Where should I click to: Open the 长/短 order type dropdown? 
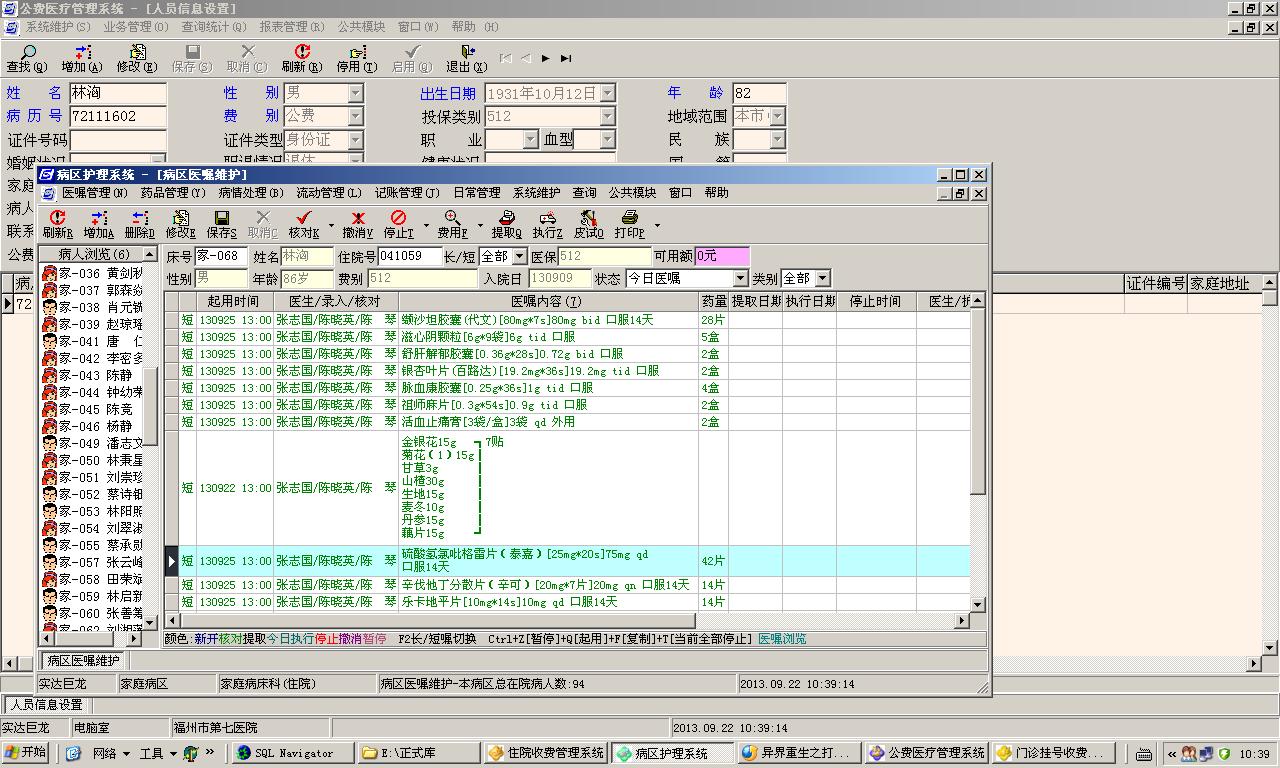(520, 257)
